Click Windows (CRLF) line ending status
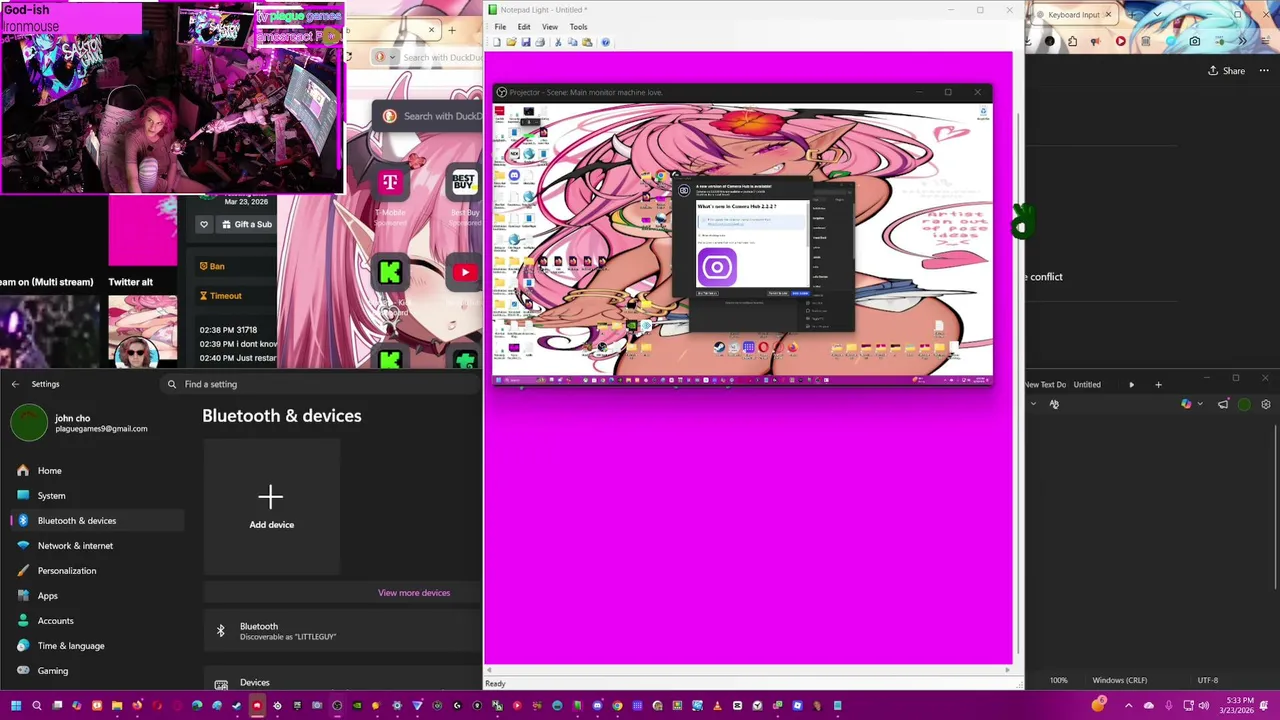Image resolution: width=1280 pixels, height=720 pixels. coord(1119,680)
